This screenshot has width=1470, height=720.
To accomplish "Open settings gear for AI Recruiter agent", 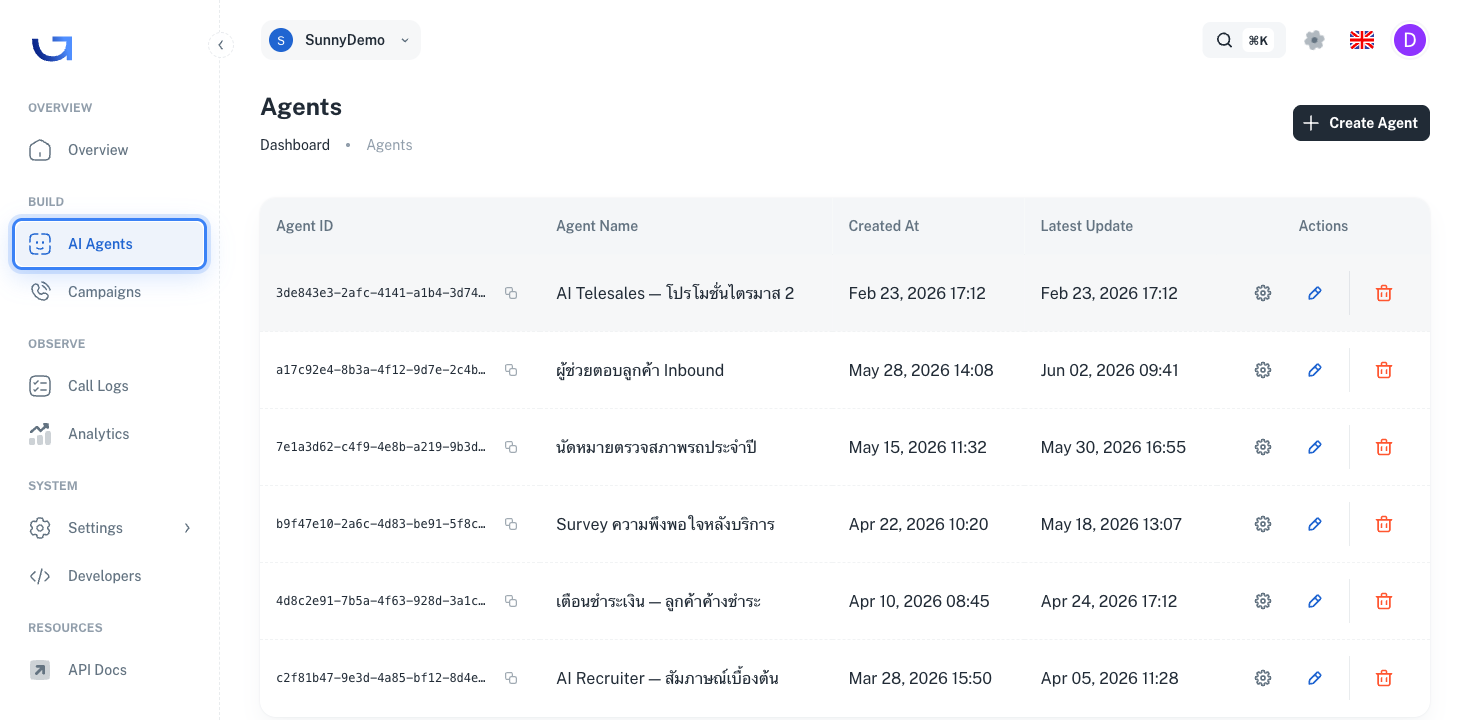I will 1263,678.
